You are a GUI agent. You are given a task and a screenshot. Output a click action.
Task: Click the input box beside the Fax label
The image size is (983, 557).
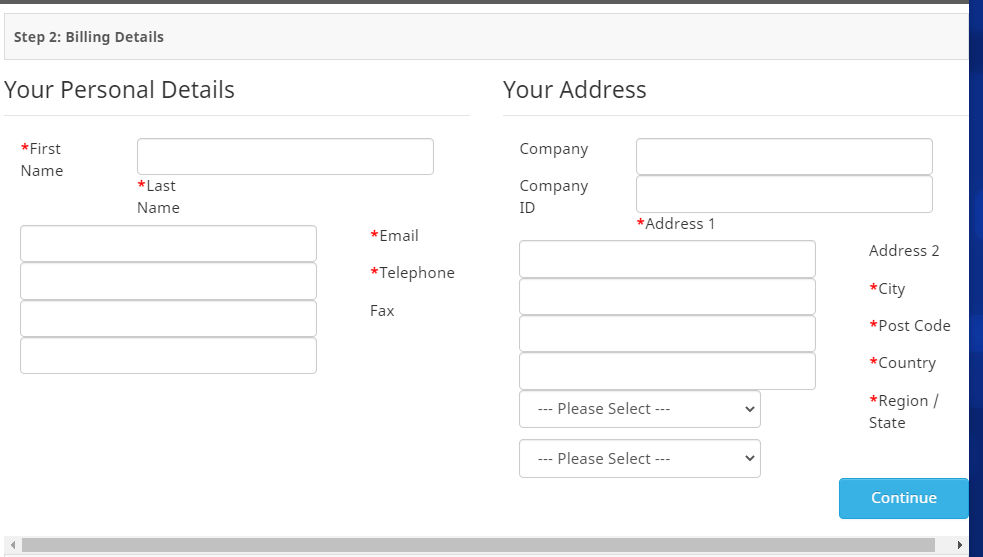168,319
